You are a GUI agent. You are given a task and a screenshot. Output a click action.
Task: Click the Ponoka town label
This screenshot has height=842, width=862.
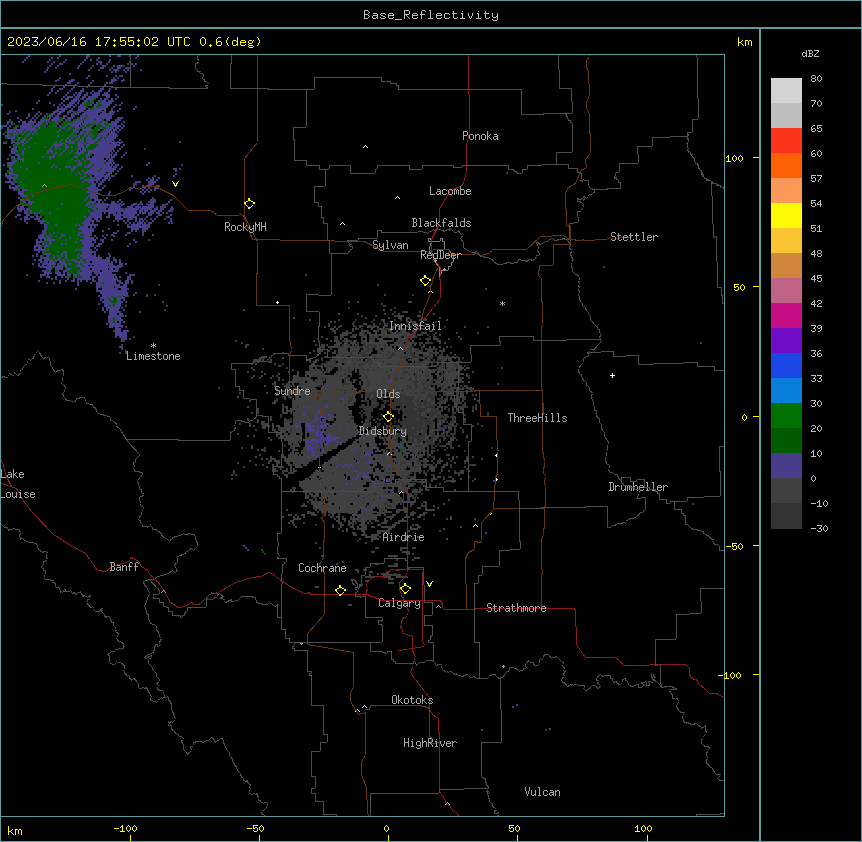(480, 136)
